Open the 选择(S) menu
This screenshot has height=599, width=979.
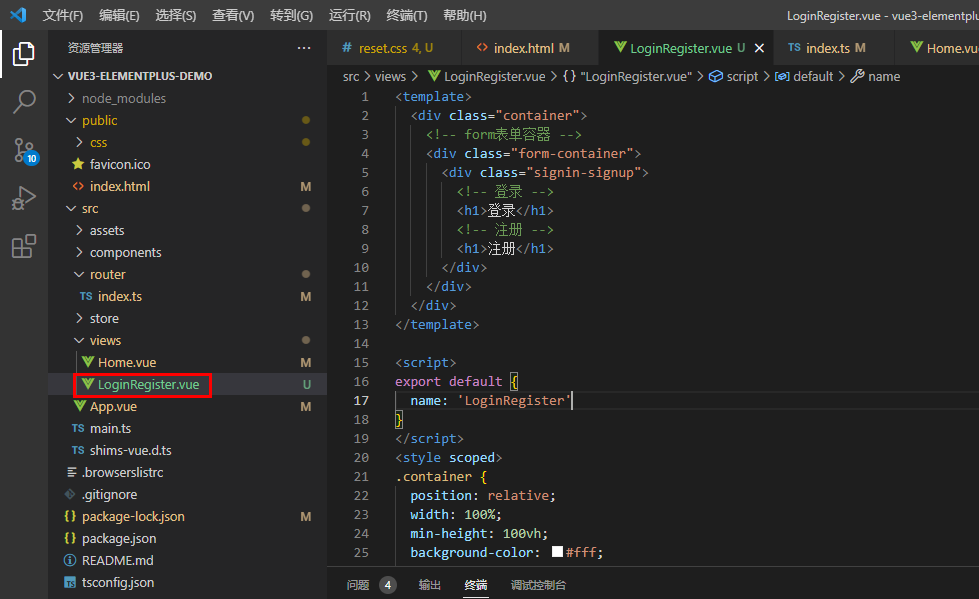(x=175, y=16)
